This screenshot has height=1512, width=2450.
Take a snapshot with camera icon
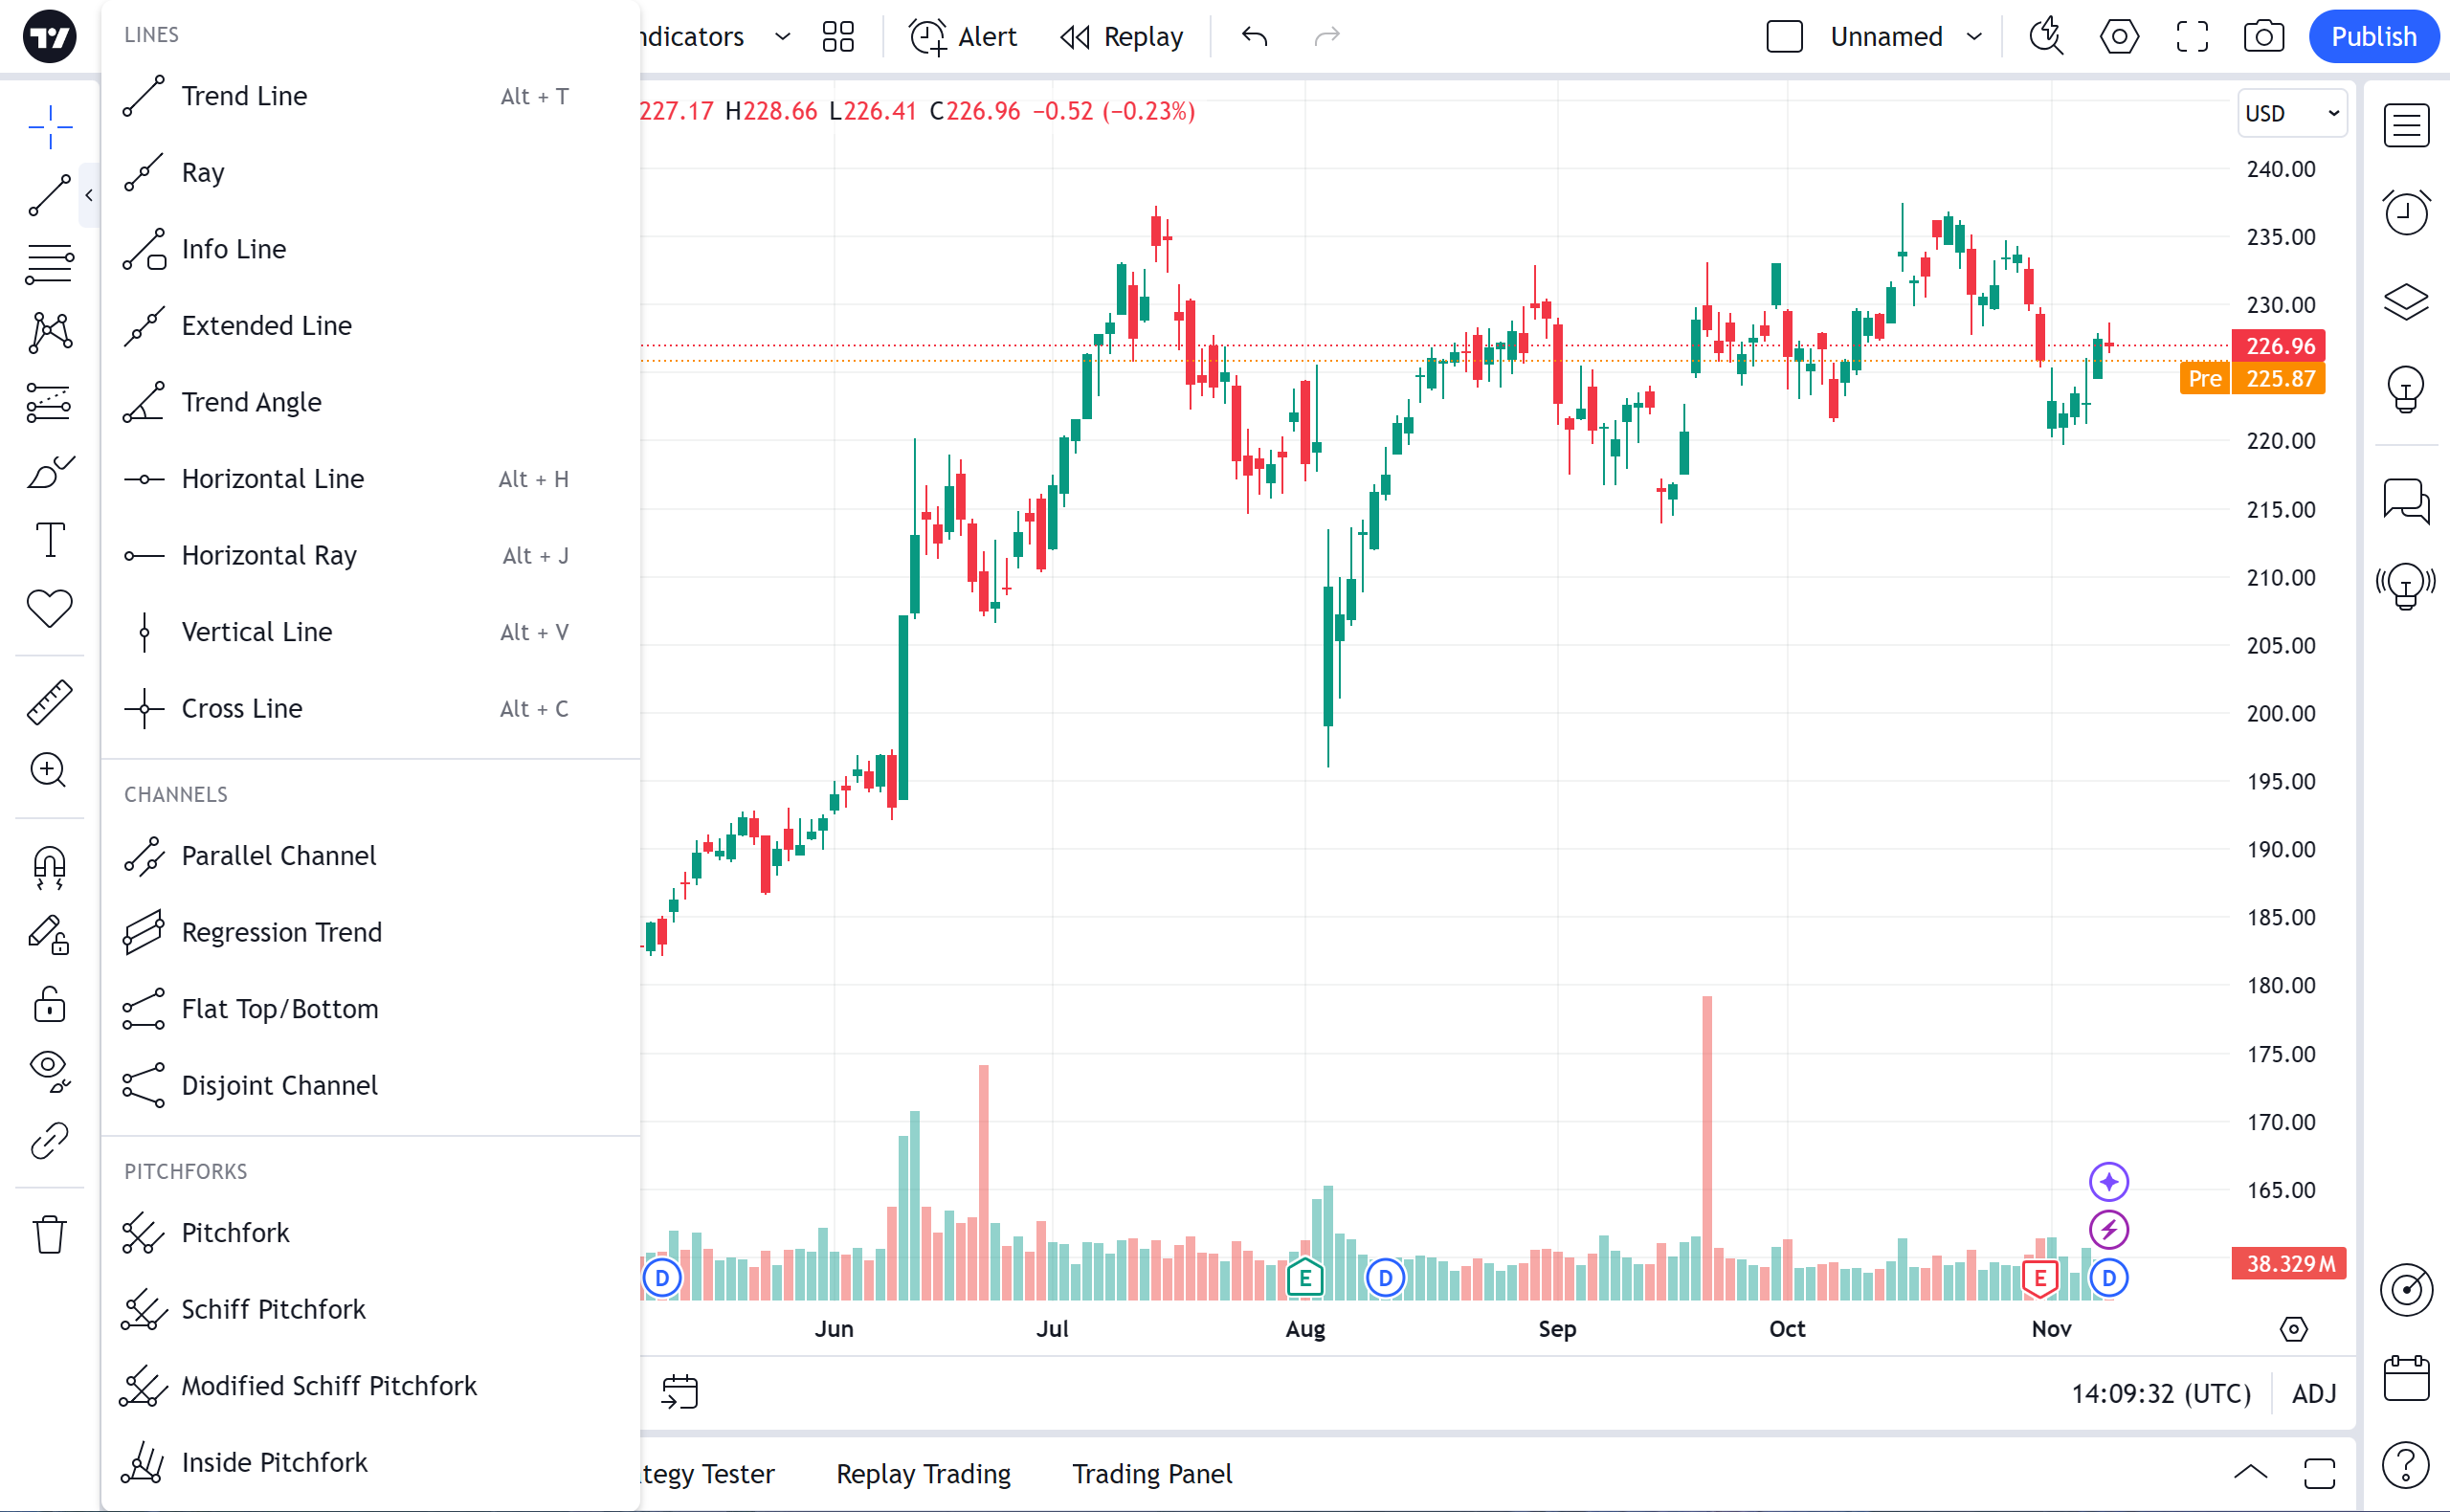click(x=2263, y=37)
